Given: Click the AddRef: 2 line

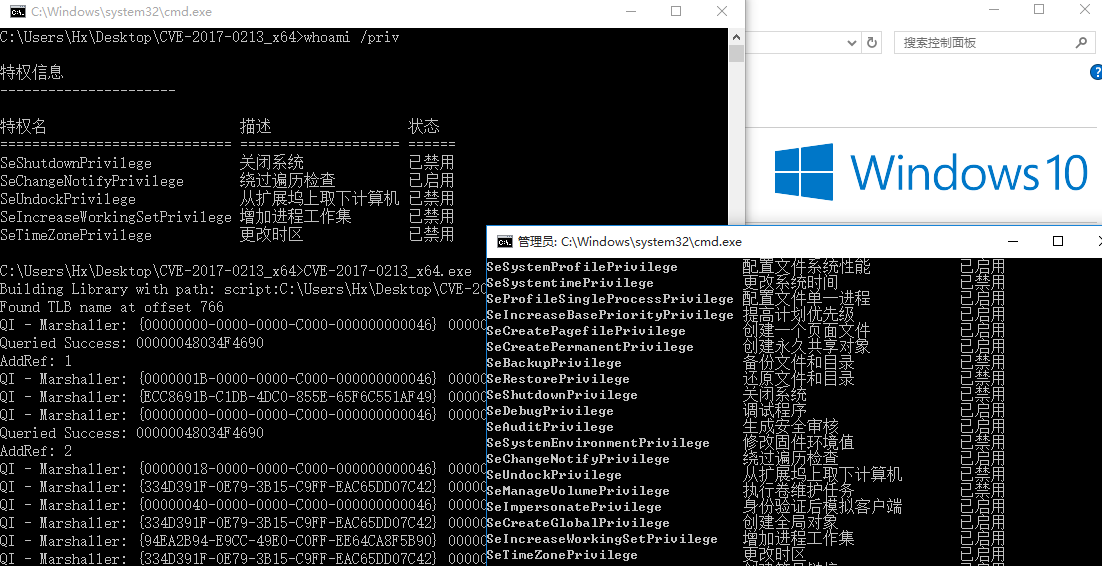Looking at the screenshot, I should [x=36, y=451].
